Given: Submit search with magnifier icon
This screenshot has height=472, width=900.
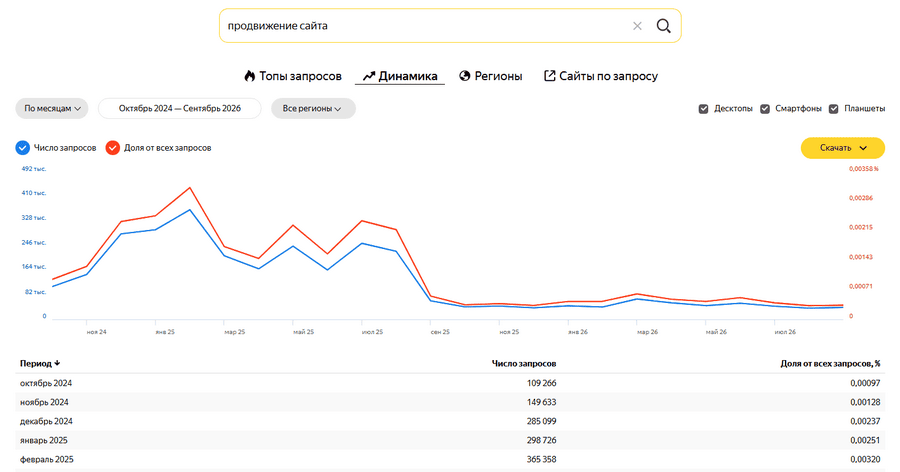Looking at the screenshot, I should pos(664,26).
